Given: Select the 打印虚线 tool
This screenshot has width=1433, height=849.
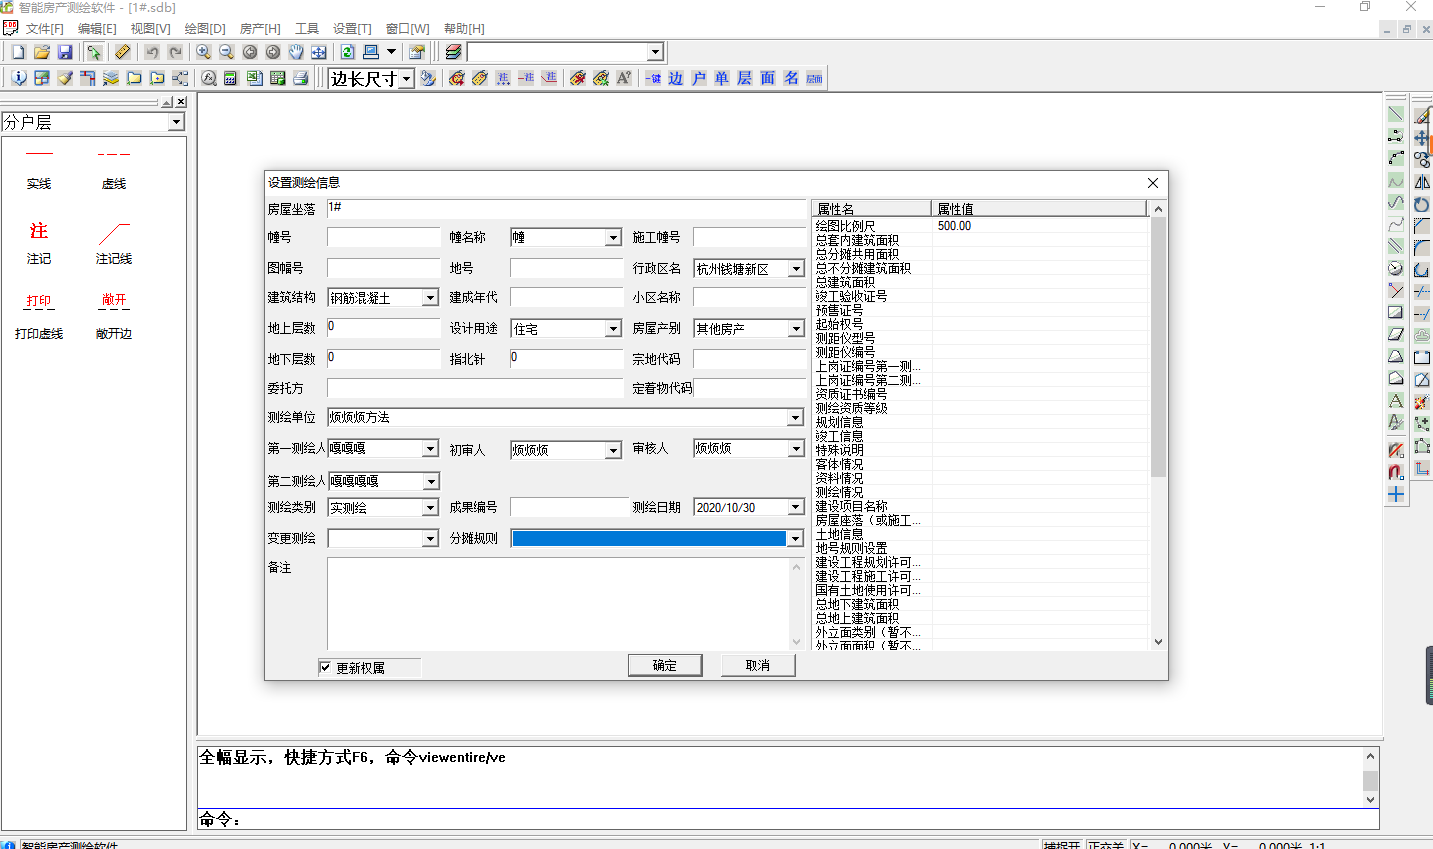Looking at the screenshot, I should pyautogui.click(x=39, y=317).
